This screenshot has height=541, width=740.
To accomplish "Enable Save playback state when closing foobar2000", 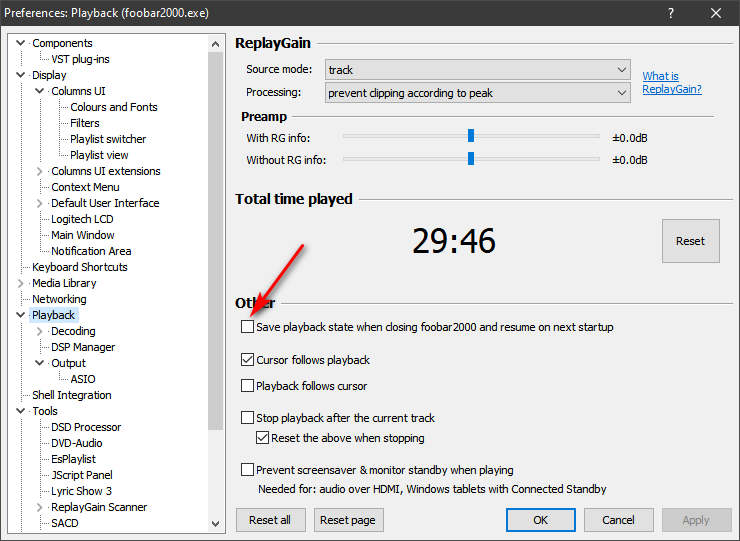I will tap(248, 327).
